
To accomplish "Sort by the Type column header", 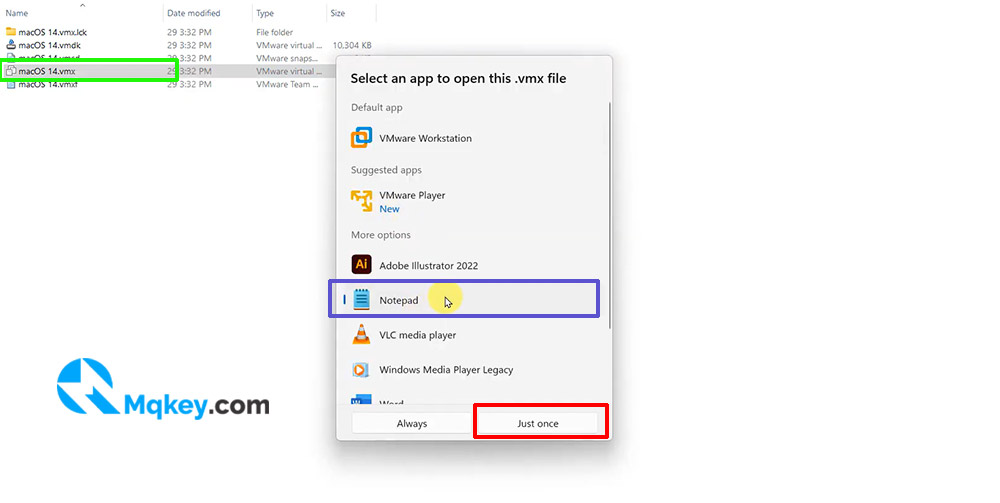I will tap(265, 13).
